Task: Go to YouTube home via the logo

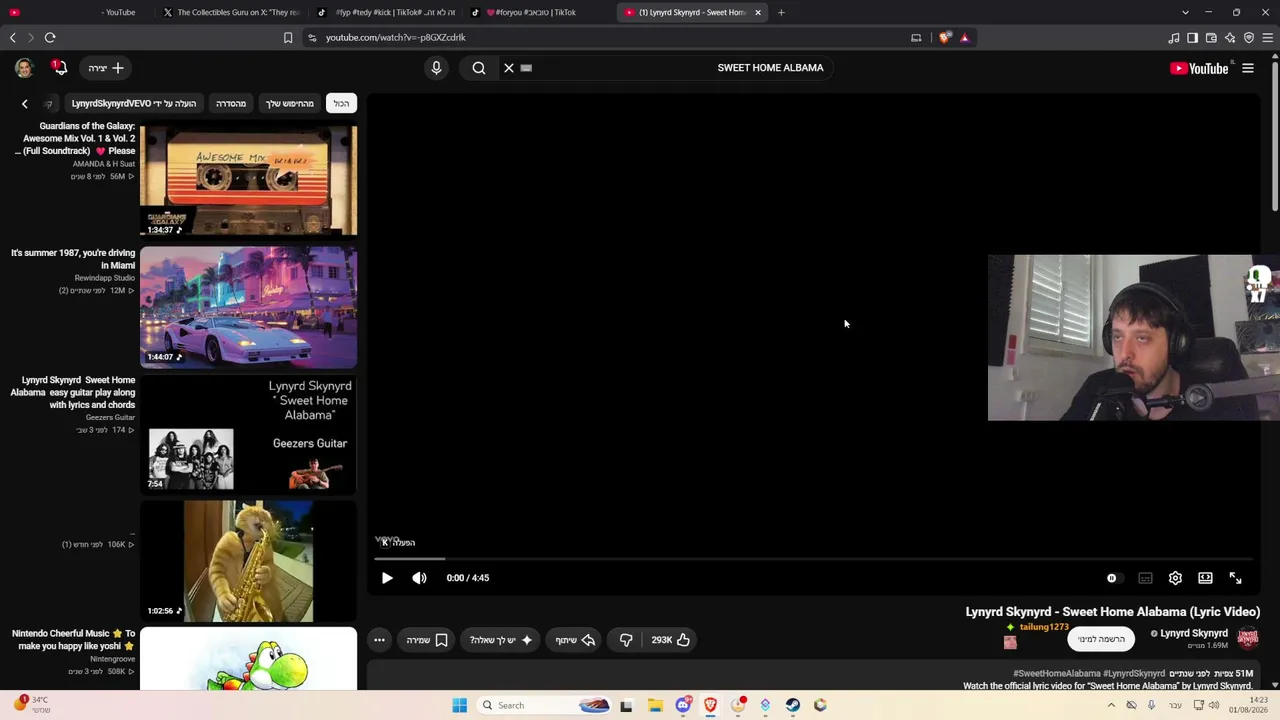Action: [1199, 68]
